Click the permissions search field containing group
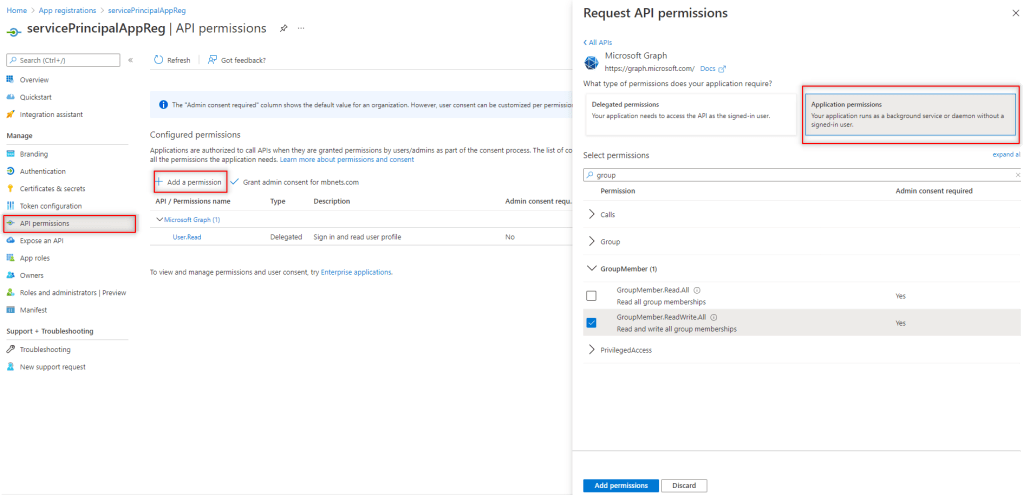 (800, 174)
